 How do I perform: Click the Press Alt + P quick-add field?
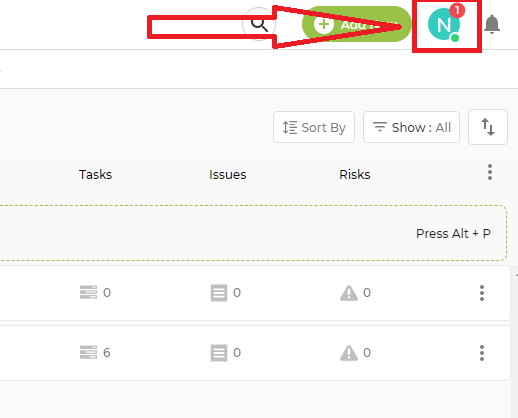pos(253,233)
